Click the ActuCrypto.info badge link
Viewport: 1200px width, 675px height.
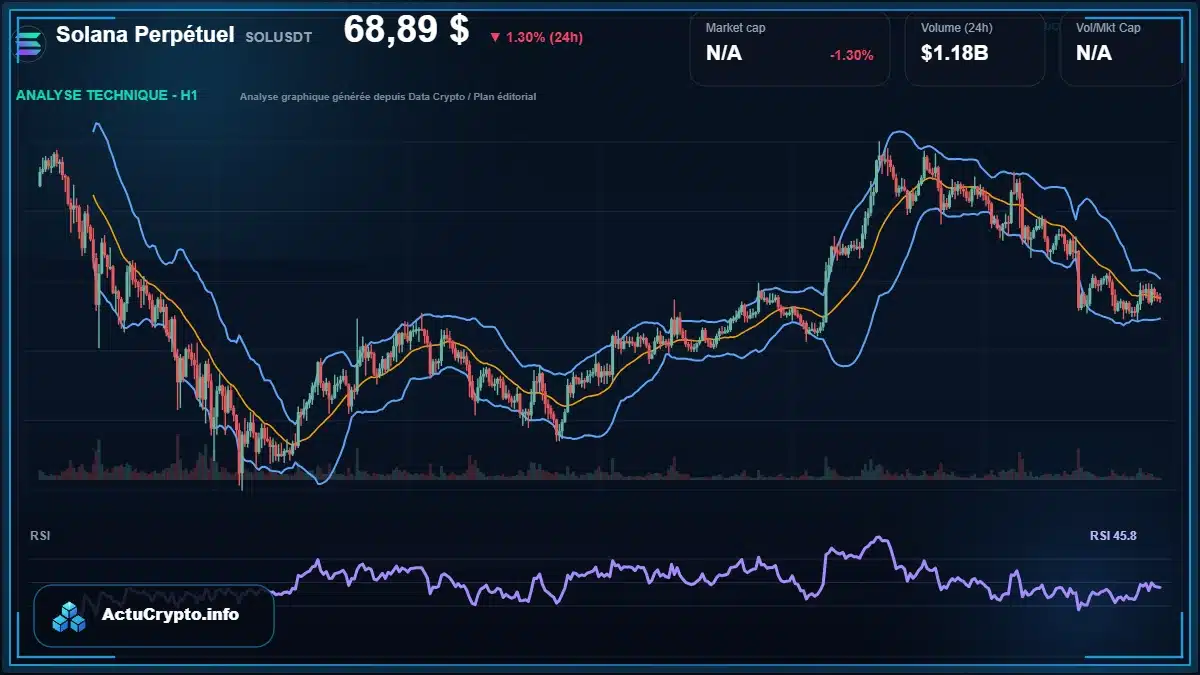click(x=154, y=616)
